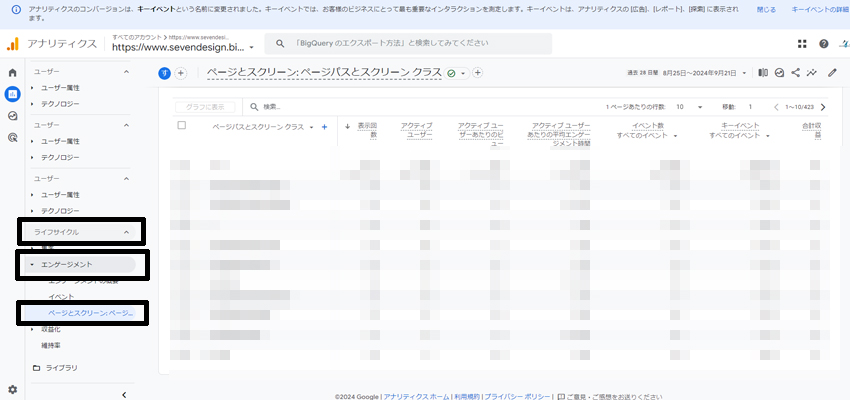
Task: Go to the previous table page arrow
Action: (776, 107)
